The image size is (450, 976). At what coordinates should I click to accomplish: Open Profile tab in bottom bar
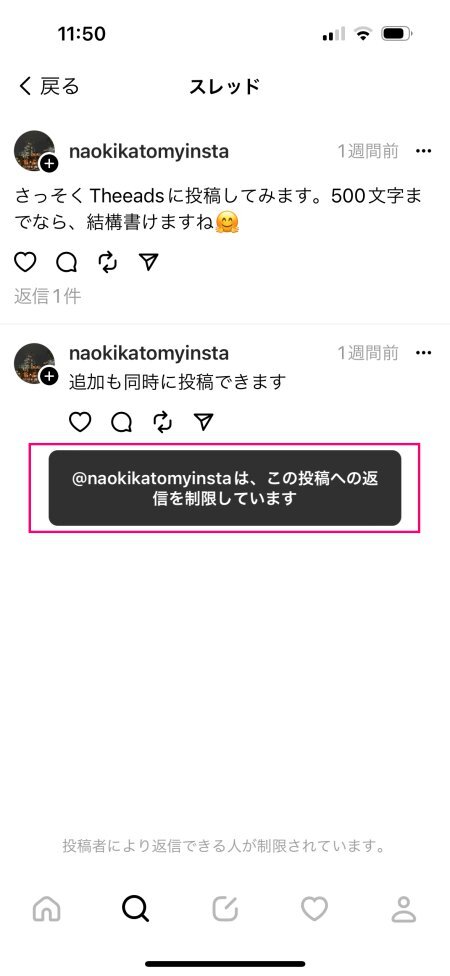click(x=404, y=909)
